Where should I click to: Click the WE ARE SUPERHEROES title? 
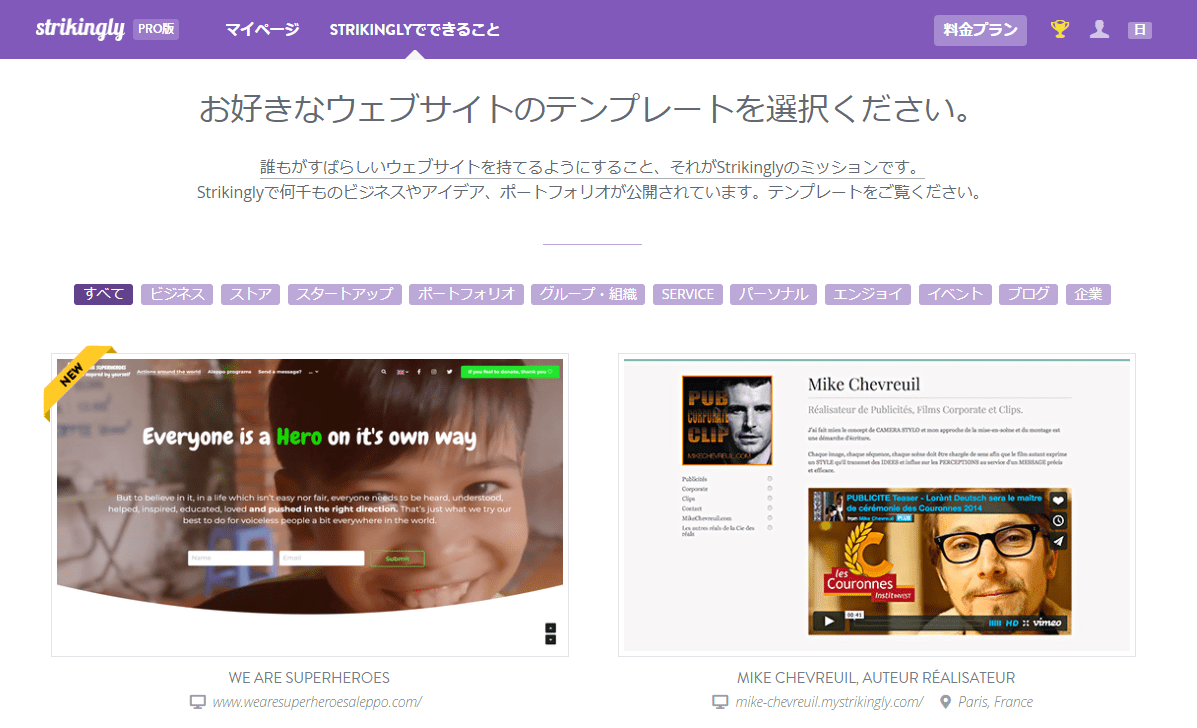point(309,678)
